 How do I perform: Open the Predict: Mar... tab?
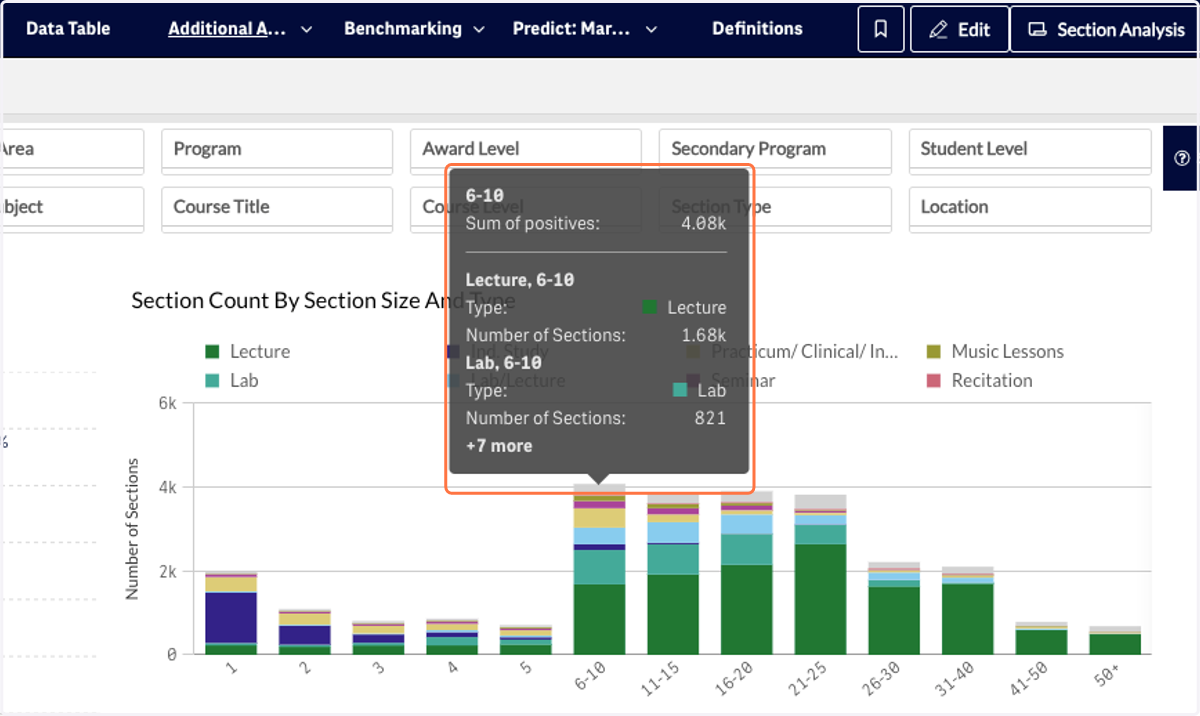tap(572, 28)
